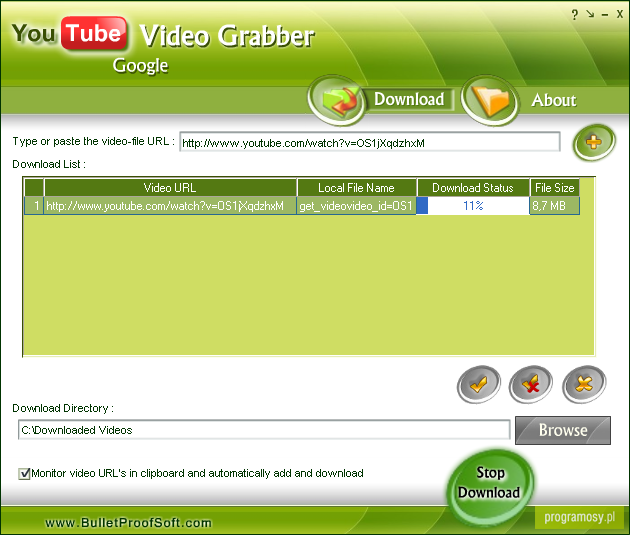Screen dimensions: 630x535
Task: Visit www.BulletProofSoft.com link
Action: 129,523
